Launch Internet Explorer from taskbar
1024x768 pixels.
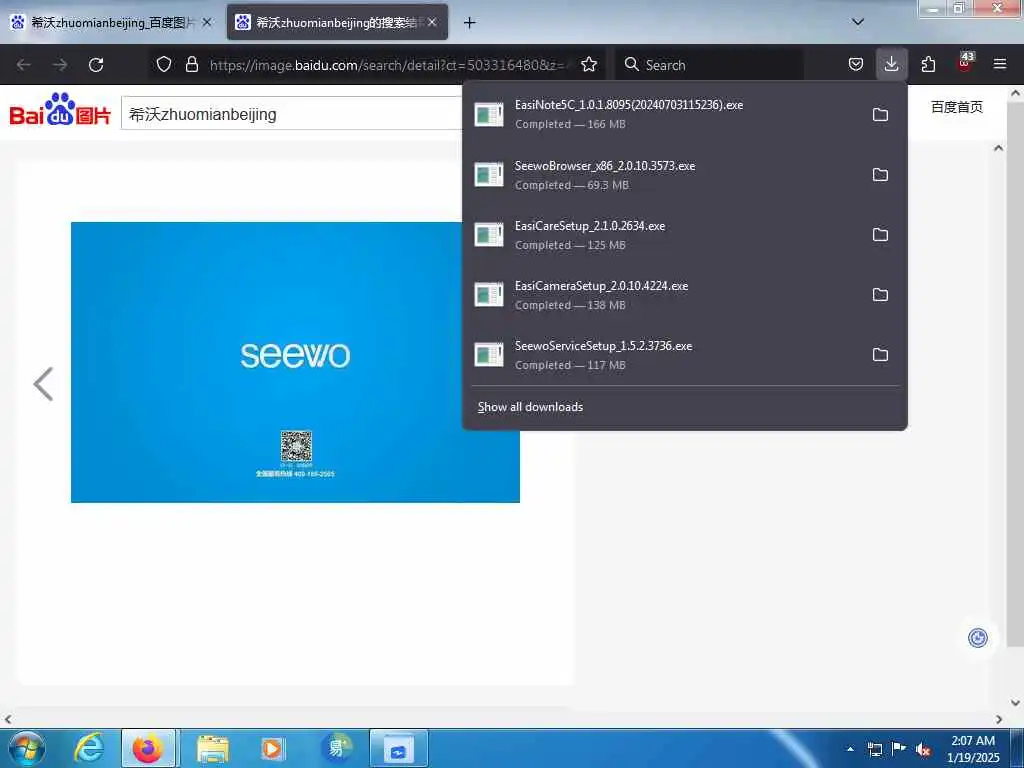tap(88, 748)
